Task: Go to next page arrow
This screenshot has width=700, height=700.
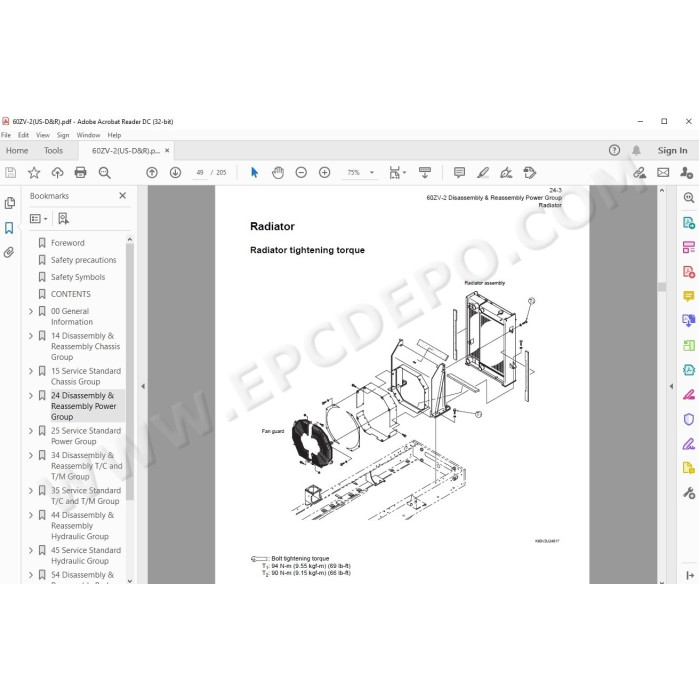Action: point(175,173)
